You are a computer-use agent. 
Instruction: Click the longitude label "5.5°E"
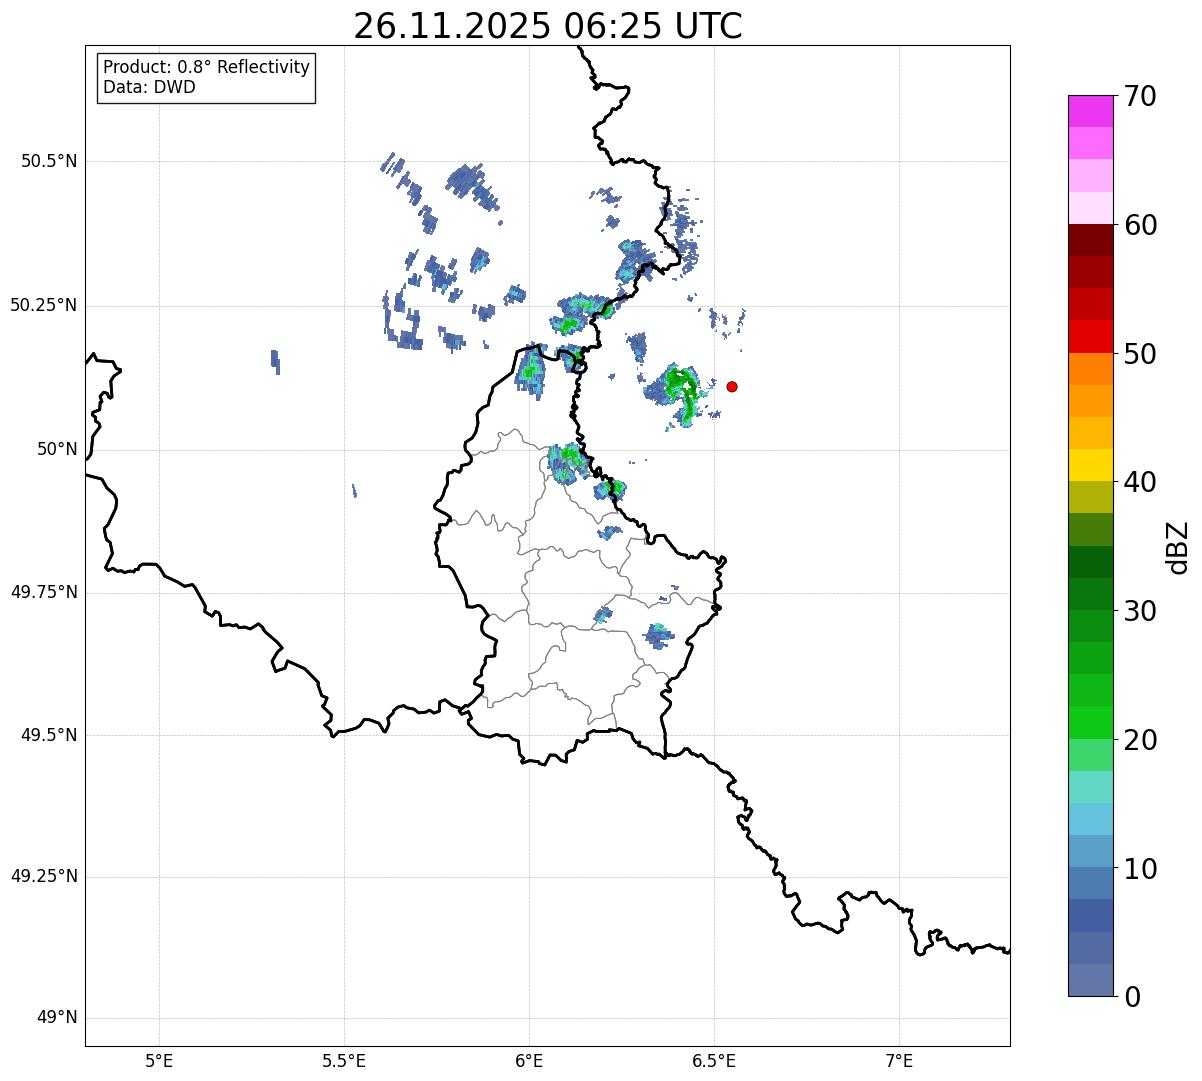[x=344, y=1060]
